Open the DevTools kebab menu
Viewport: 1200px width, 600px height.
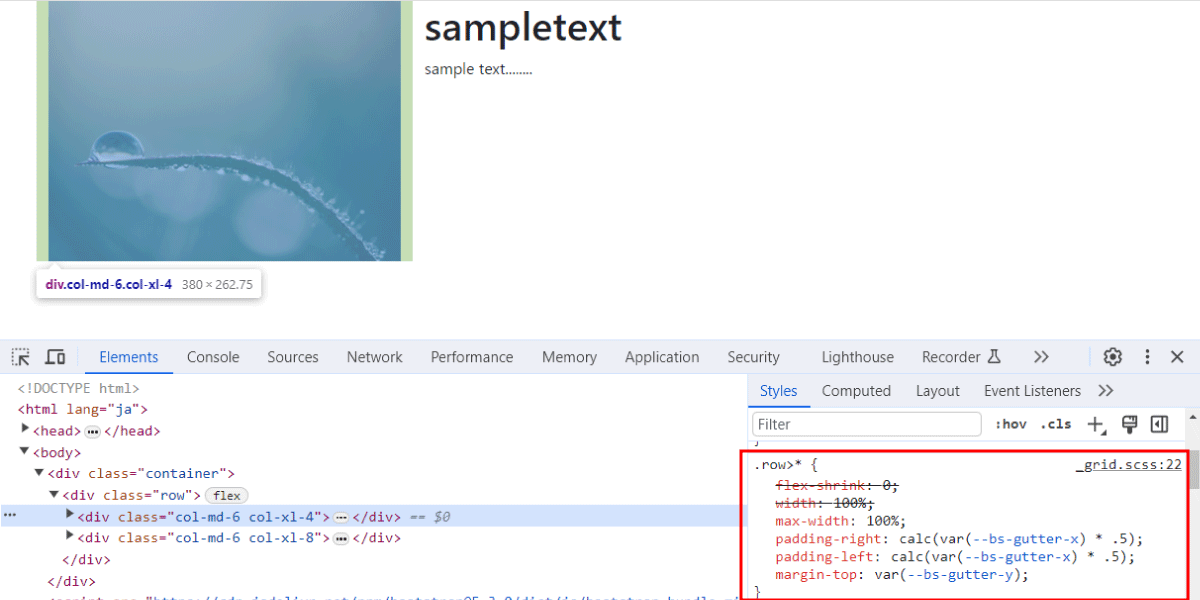1147,357
